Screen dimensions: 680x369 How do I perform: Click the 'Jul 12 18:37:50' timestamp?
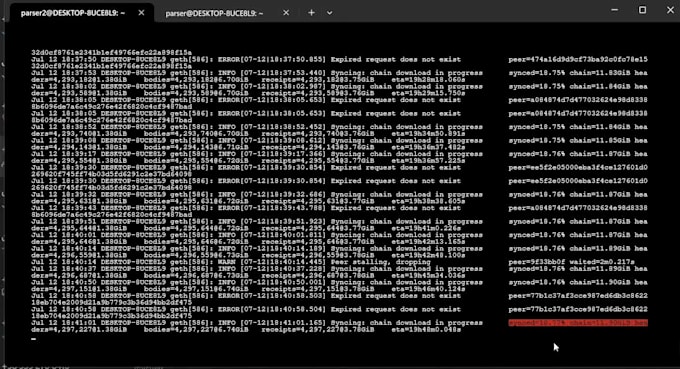(x=64, y=59)
